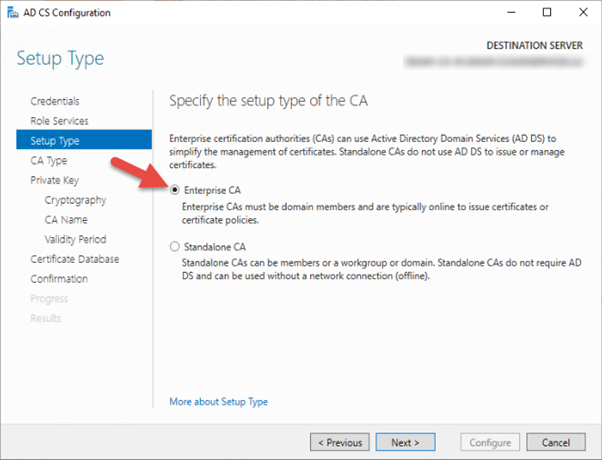Maximize the AD CS Configuration window
The height and width of the screenshot is (460, 602).
[x=547, y=12]
